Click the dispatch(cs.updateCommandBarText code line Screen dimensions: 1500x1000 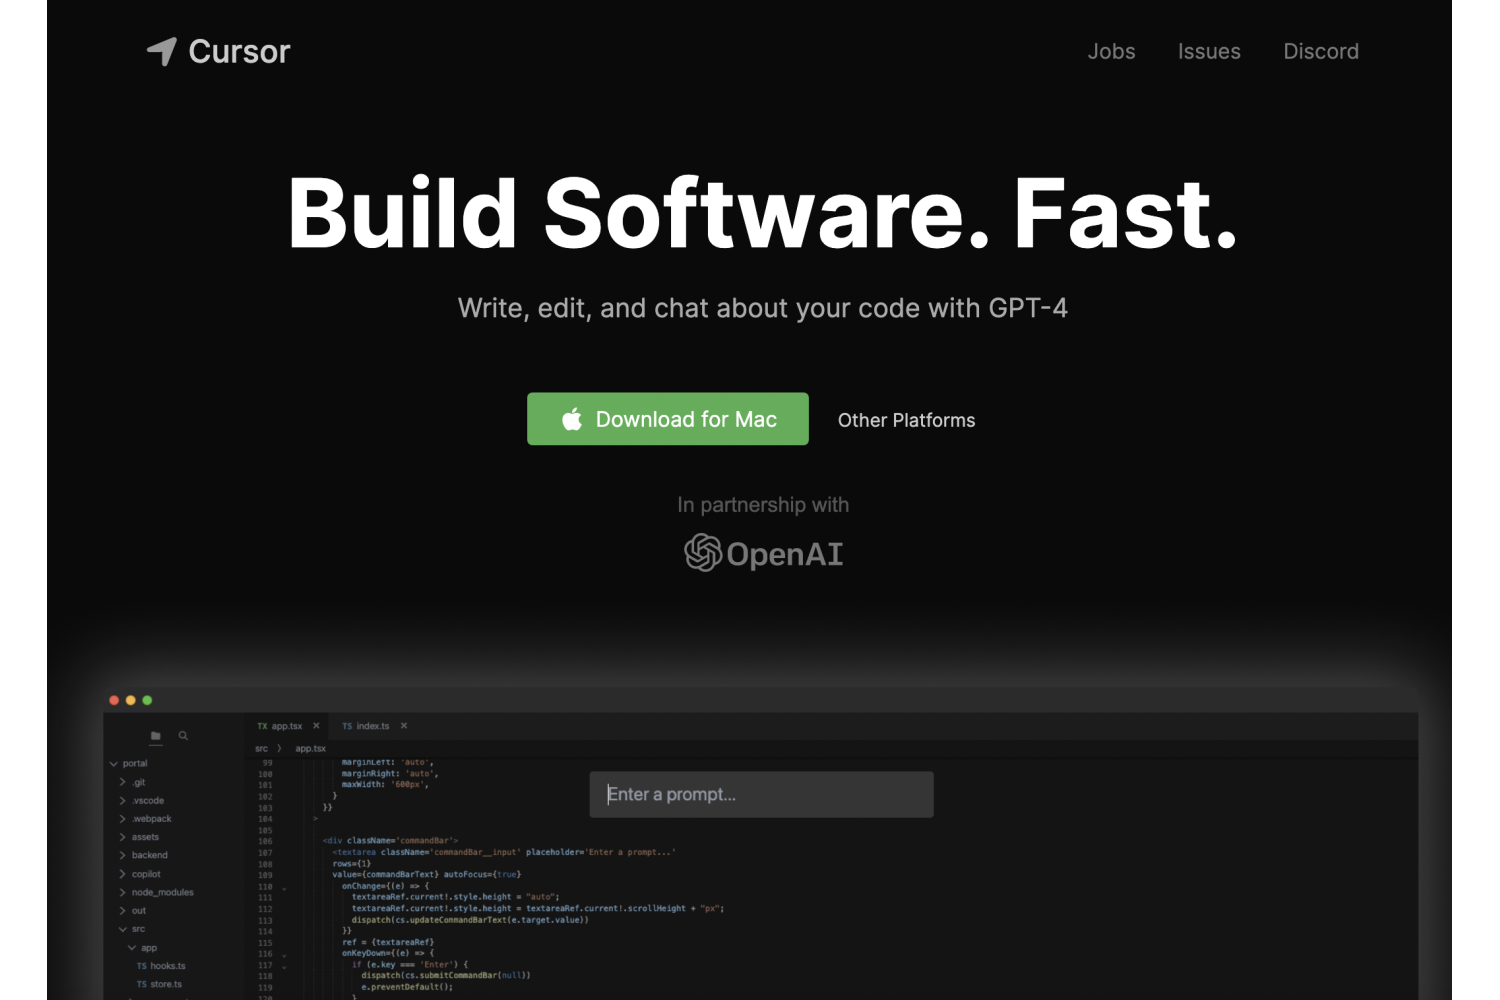[x=470, y=920]
